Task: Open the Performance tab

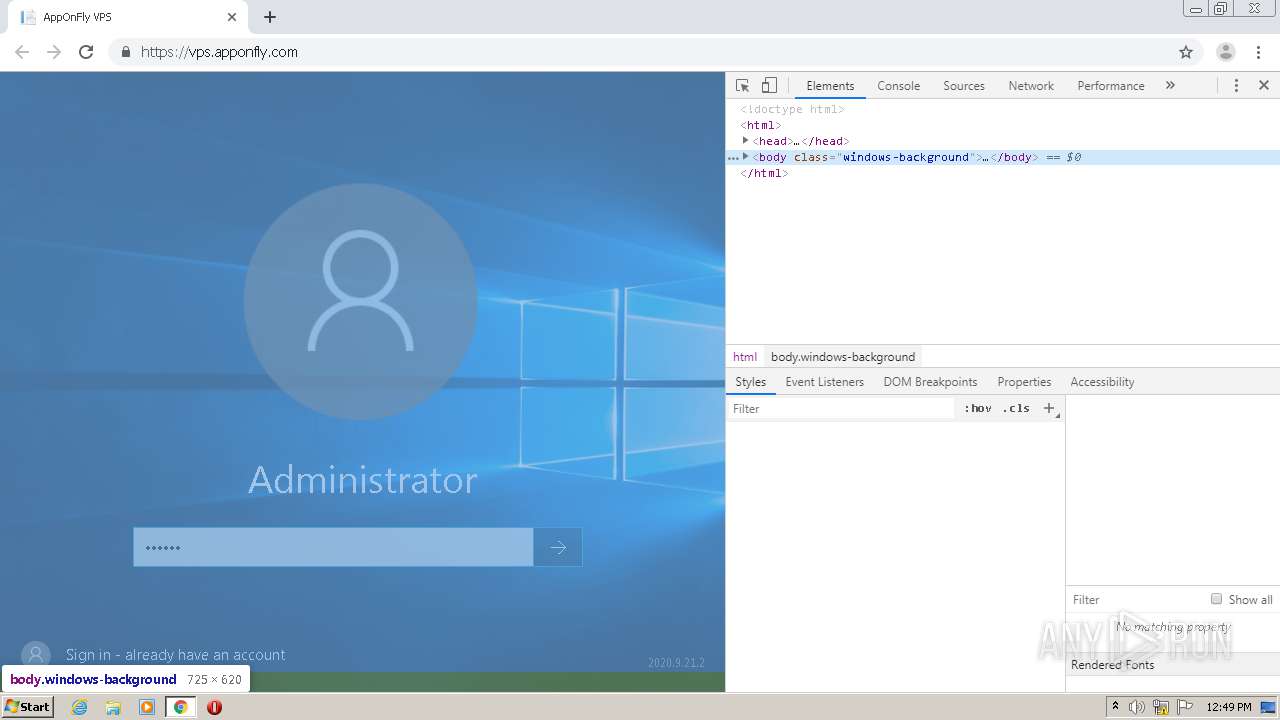Action: [x=1111, y=86]
